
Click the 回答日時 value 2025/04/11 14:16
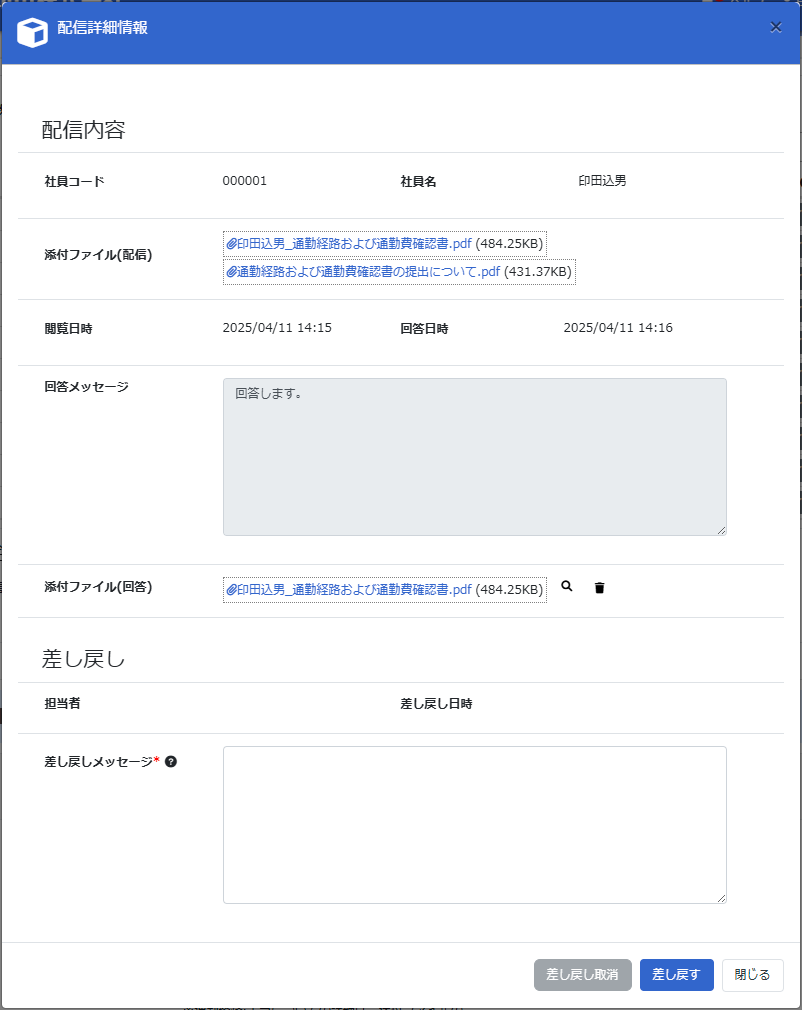(618, 328)
